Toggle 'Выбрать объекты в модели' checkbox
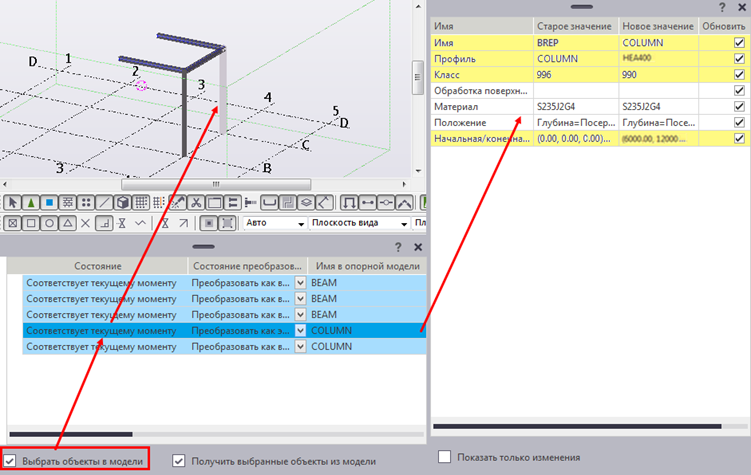This screenshot has height=475, width=751. pyautogui.click(x=10, y=461)
